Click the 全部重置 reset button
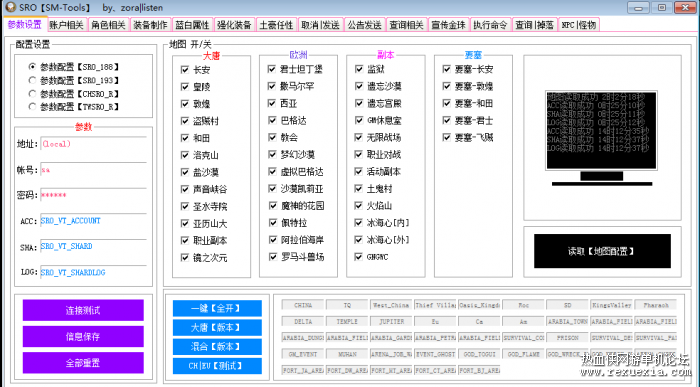The width and height of the screenshot is (700, 387). 83,362
